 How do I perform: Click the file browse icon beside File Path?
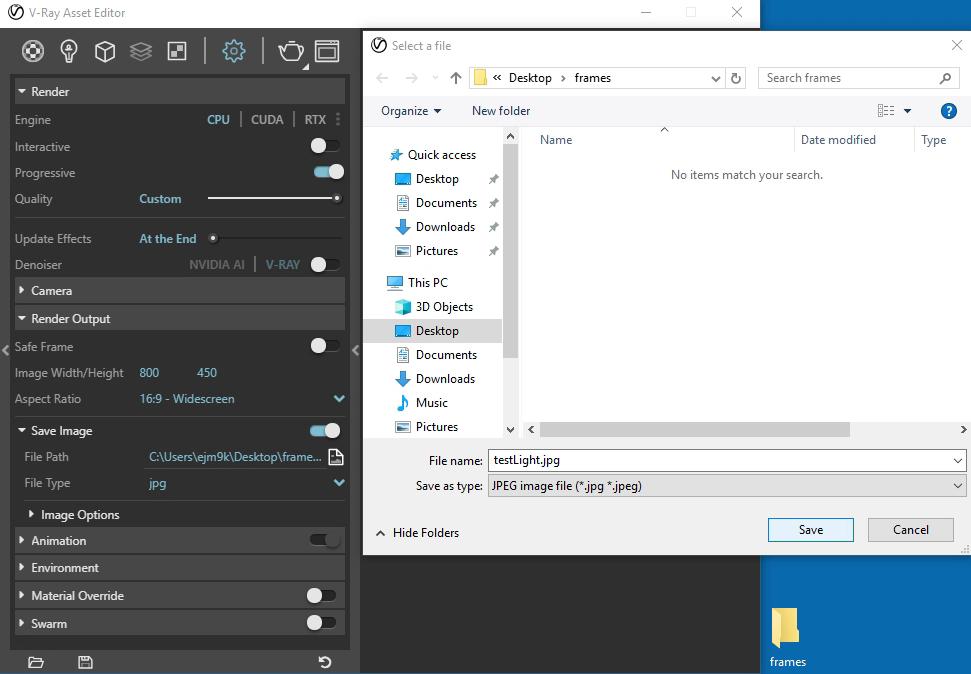coord(336,457)
